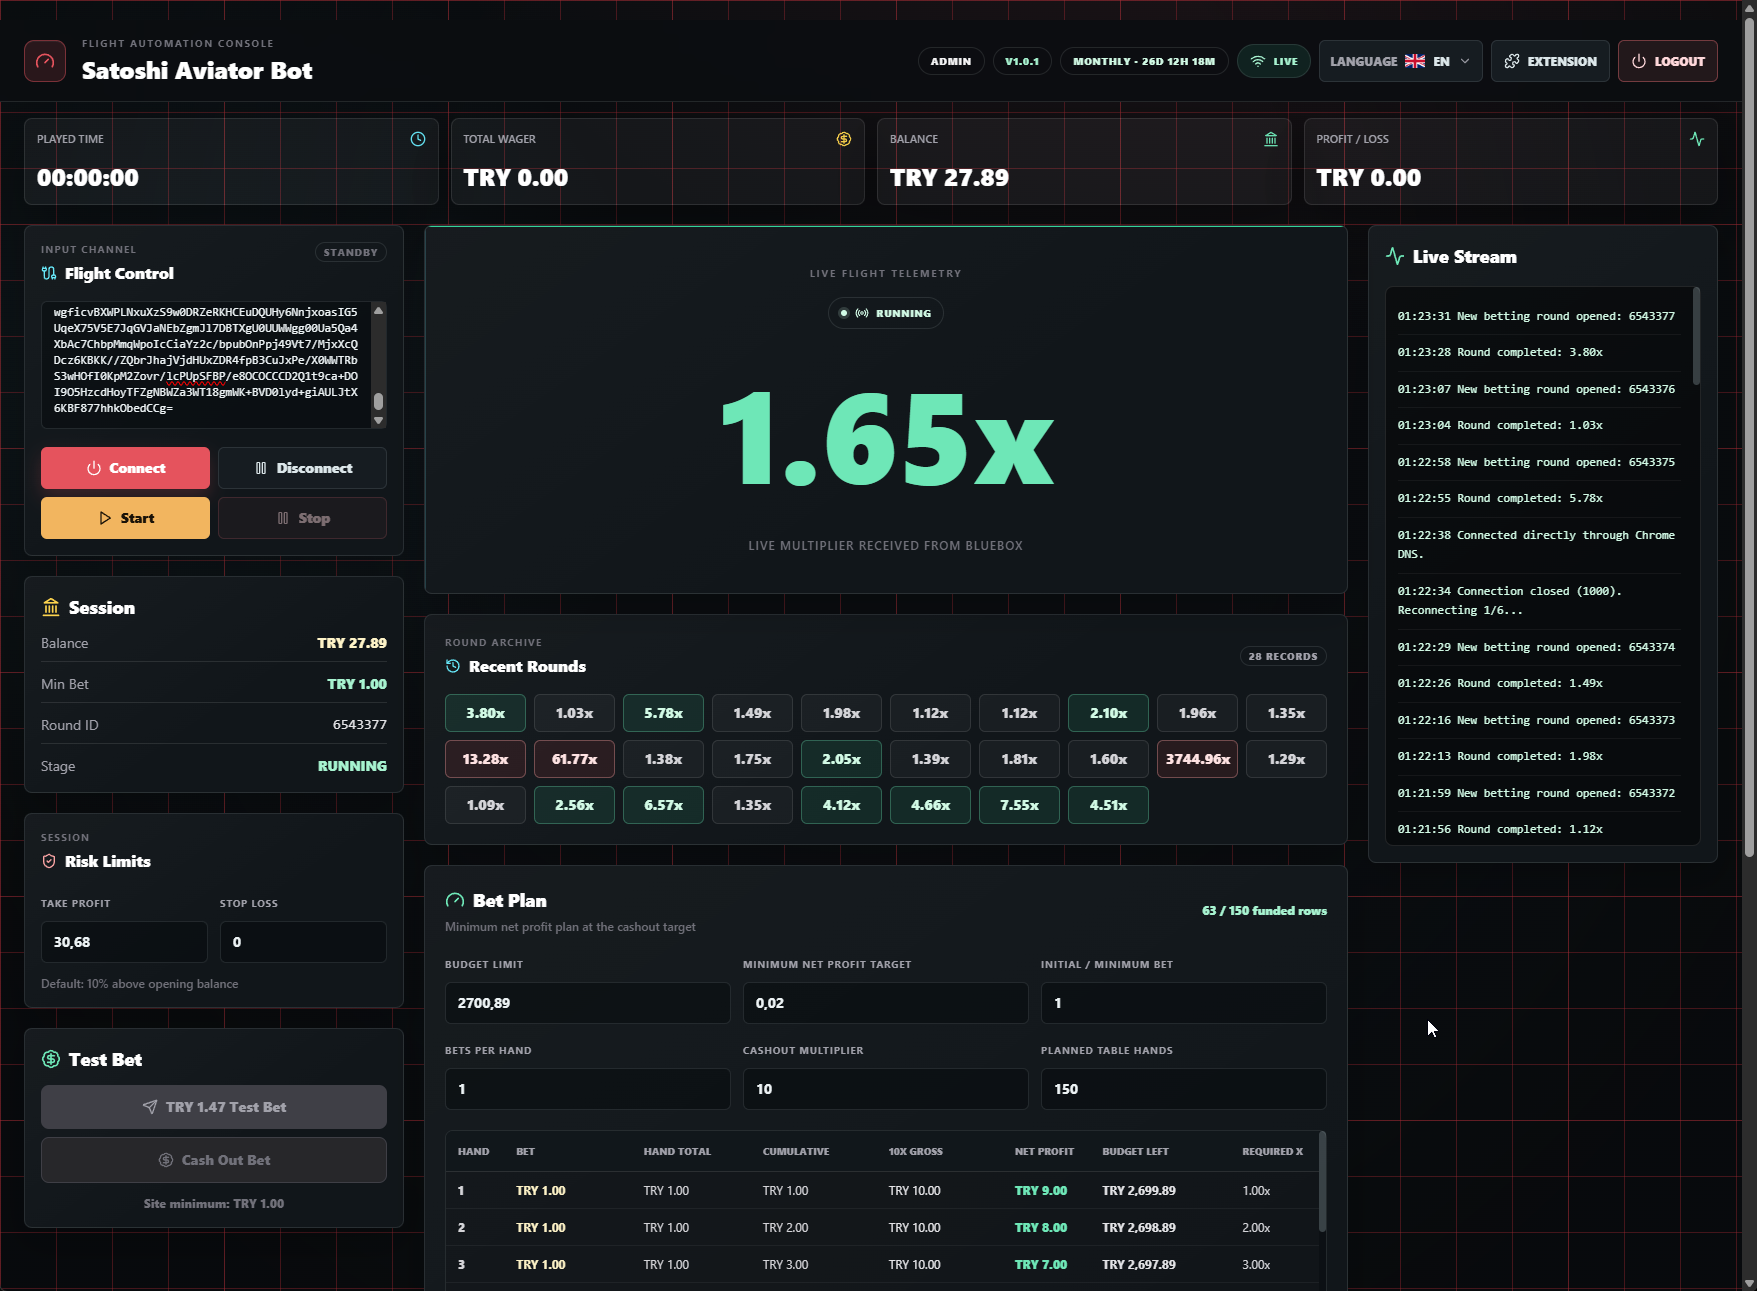This screenshot has width=1757, height=1291.
Task: Place the TRY 1.47 Test Bet
Action: tap(214, 1107)
